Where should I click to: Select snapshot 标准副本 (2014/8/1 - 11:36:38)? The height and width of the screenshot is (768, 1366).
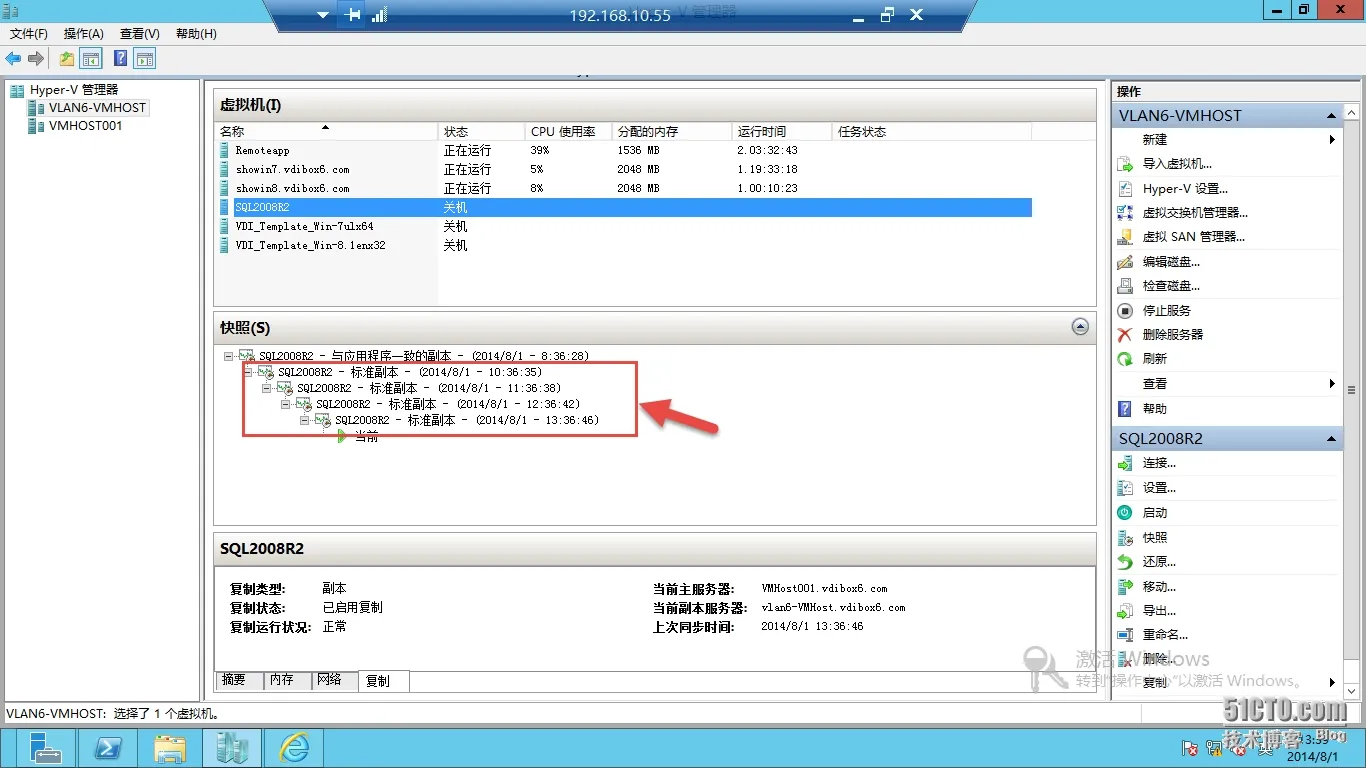pyautogui.click(x=429, y=388)
